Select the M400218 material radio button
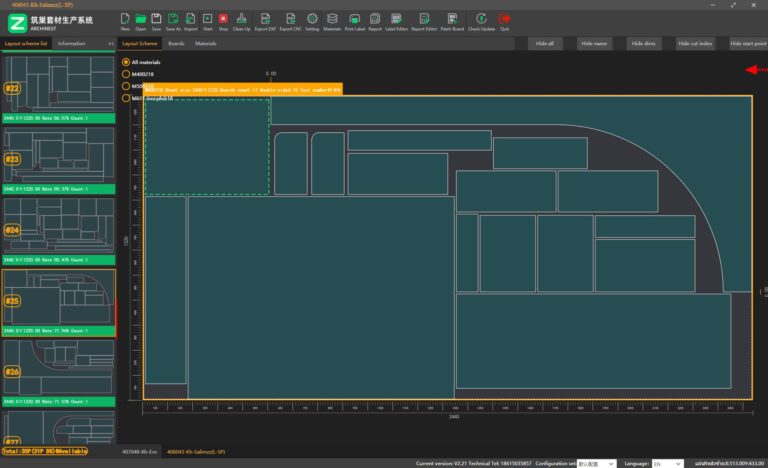This screenshot has height=468, width=768. click(125, 74)
